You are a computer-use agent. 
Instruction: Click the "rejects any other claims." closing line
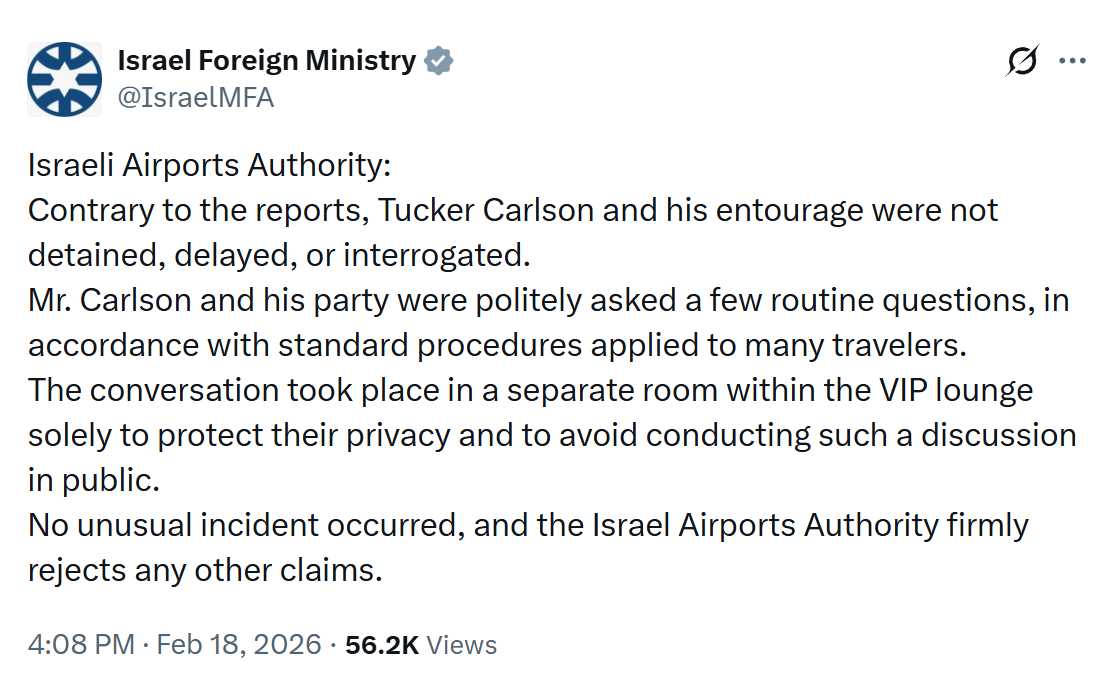pos(206,570)
